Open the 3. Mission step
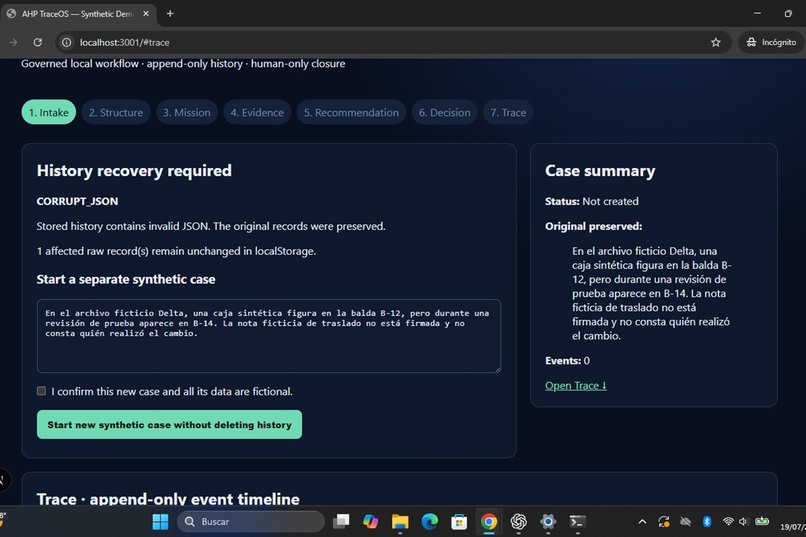This screenshot has width=806, height=537. pos(187,112)
